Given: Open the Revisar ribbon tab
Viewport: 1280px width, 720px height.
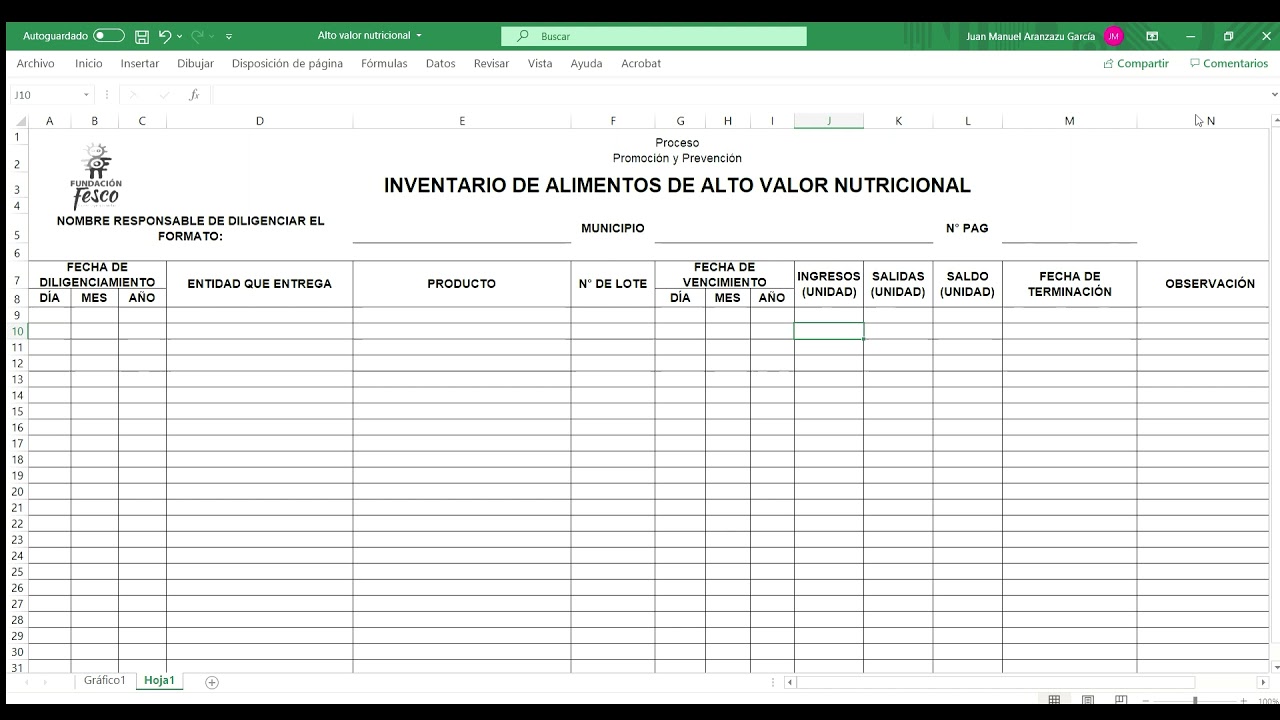Looking at the screenshot, I should pyautogui.click(x=492, y=63).
